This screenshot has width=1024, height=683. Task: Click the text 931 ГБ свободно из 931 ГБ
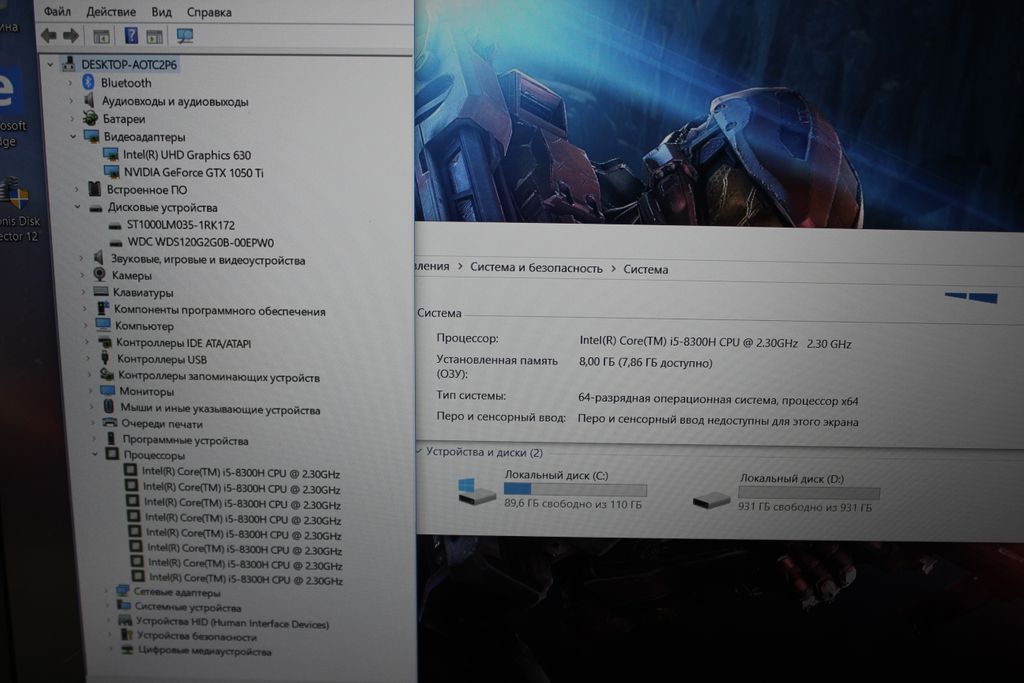coord(805,507)
